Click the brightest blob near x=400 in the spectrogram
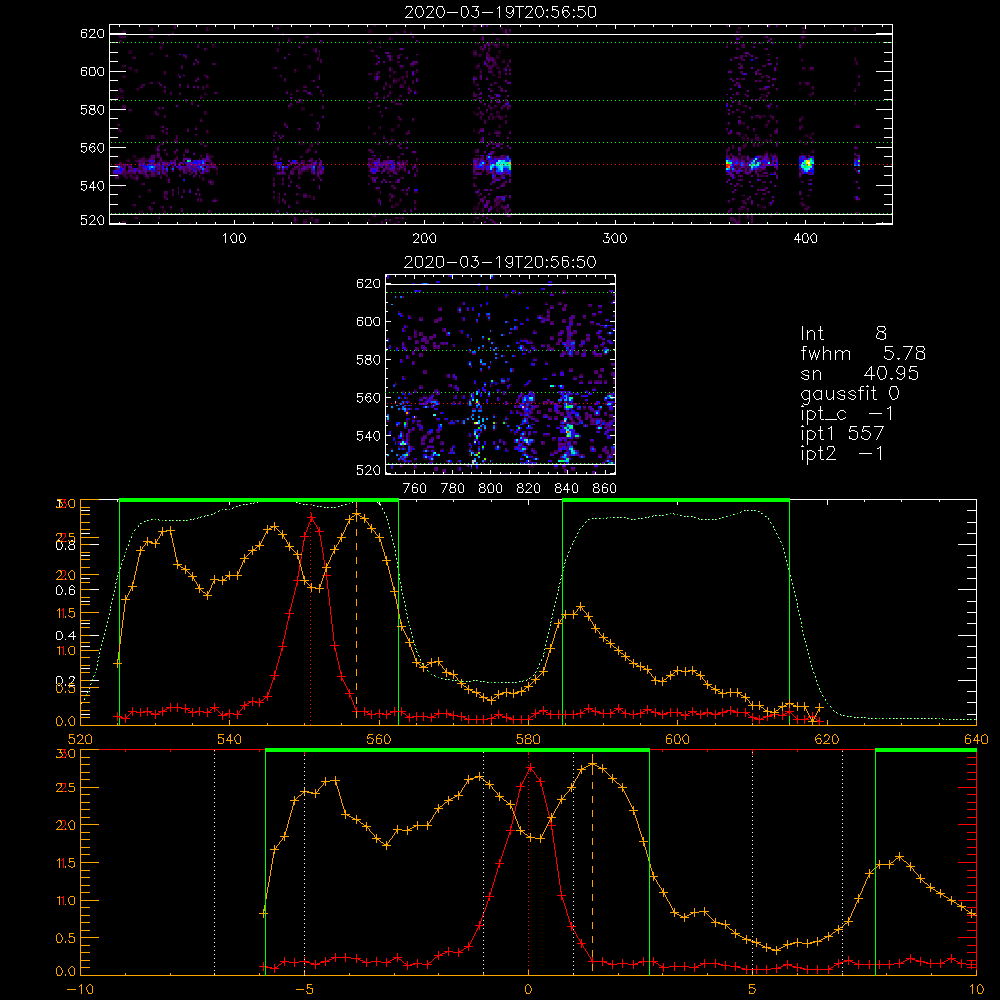Screen dimensions: 1000x1000 coord(807,165)
